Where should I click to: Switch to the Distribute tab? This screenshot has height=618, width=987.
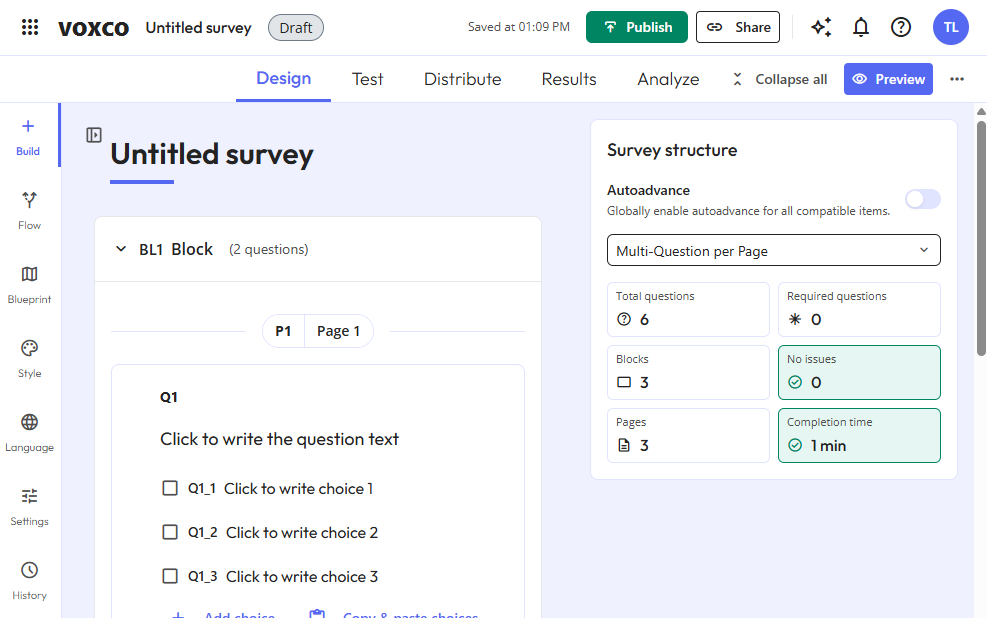[x=463, y=79]
